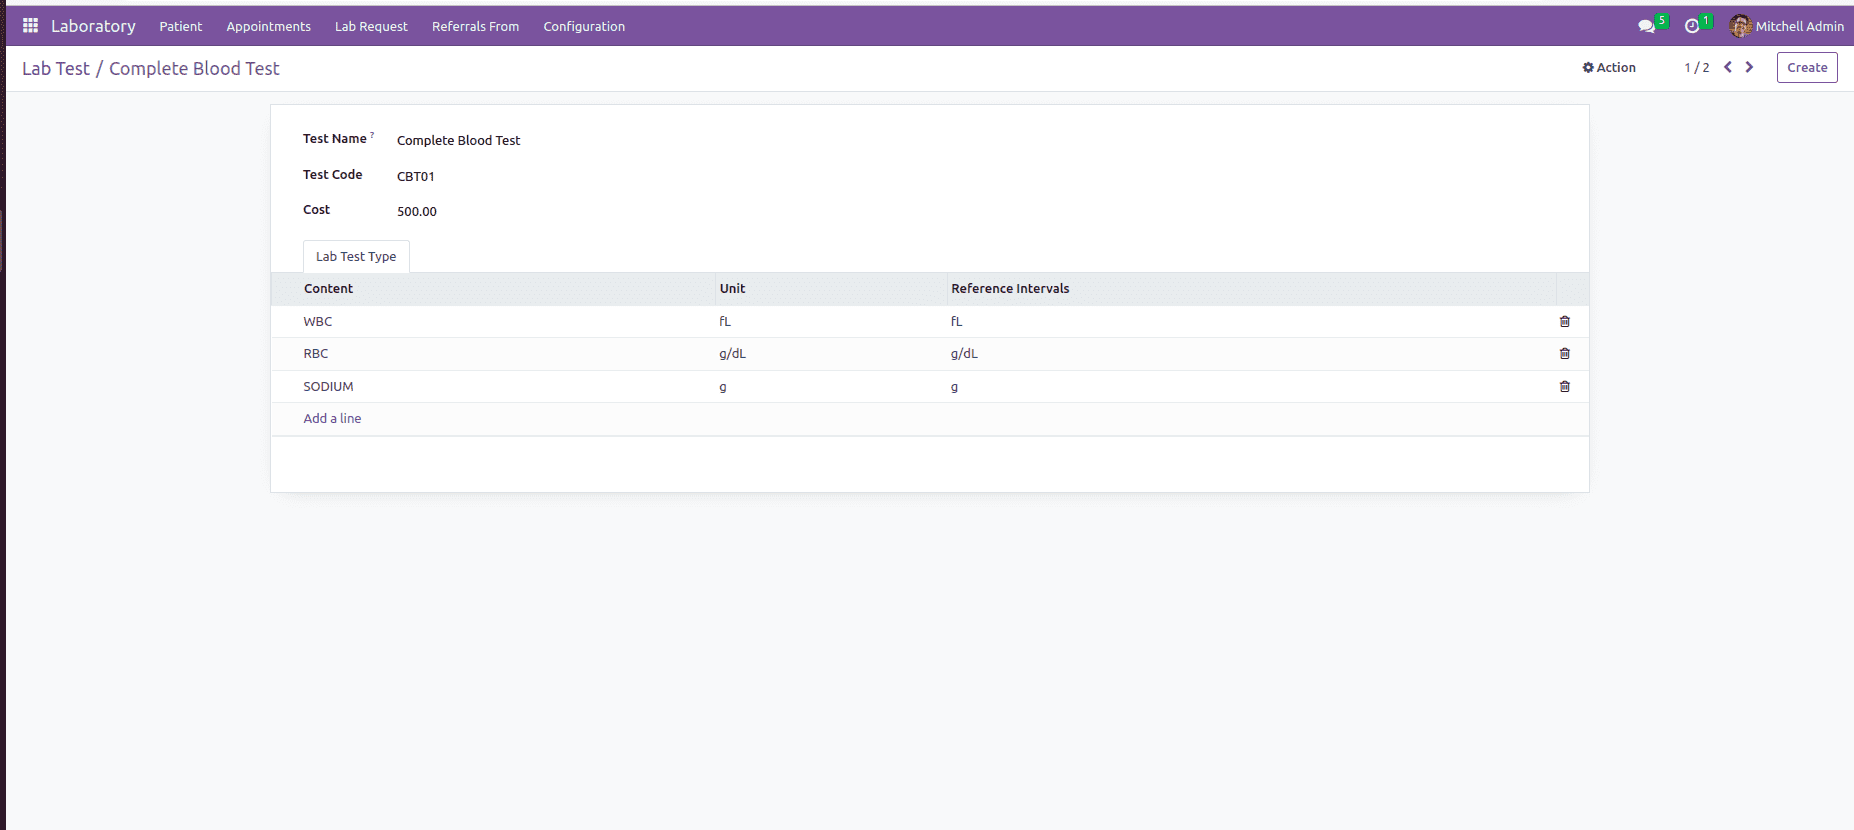
Task: Expand the Action dropdown
Action: tap(1609, 68)
